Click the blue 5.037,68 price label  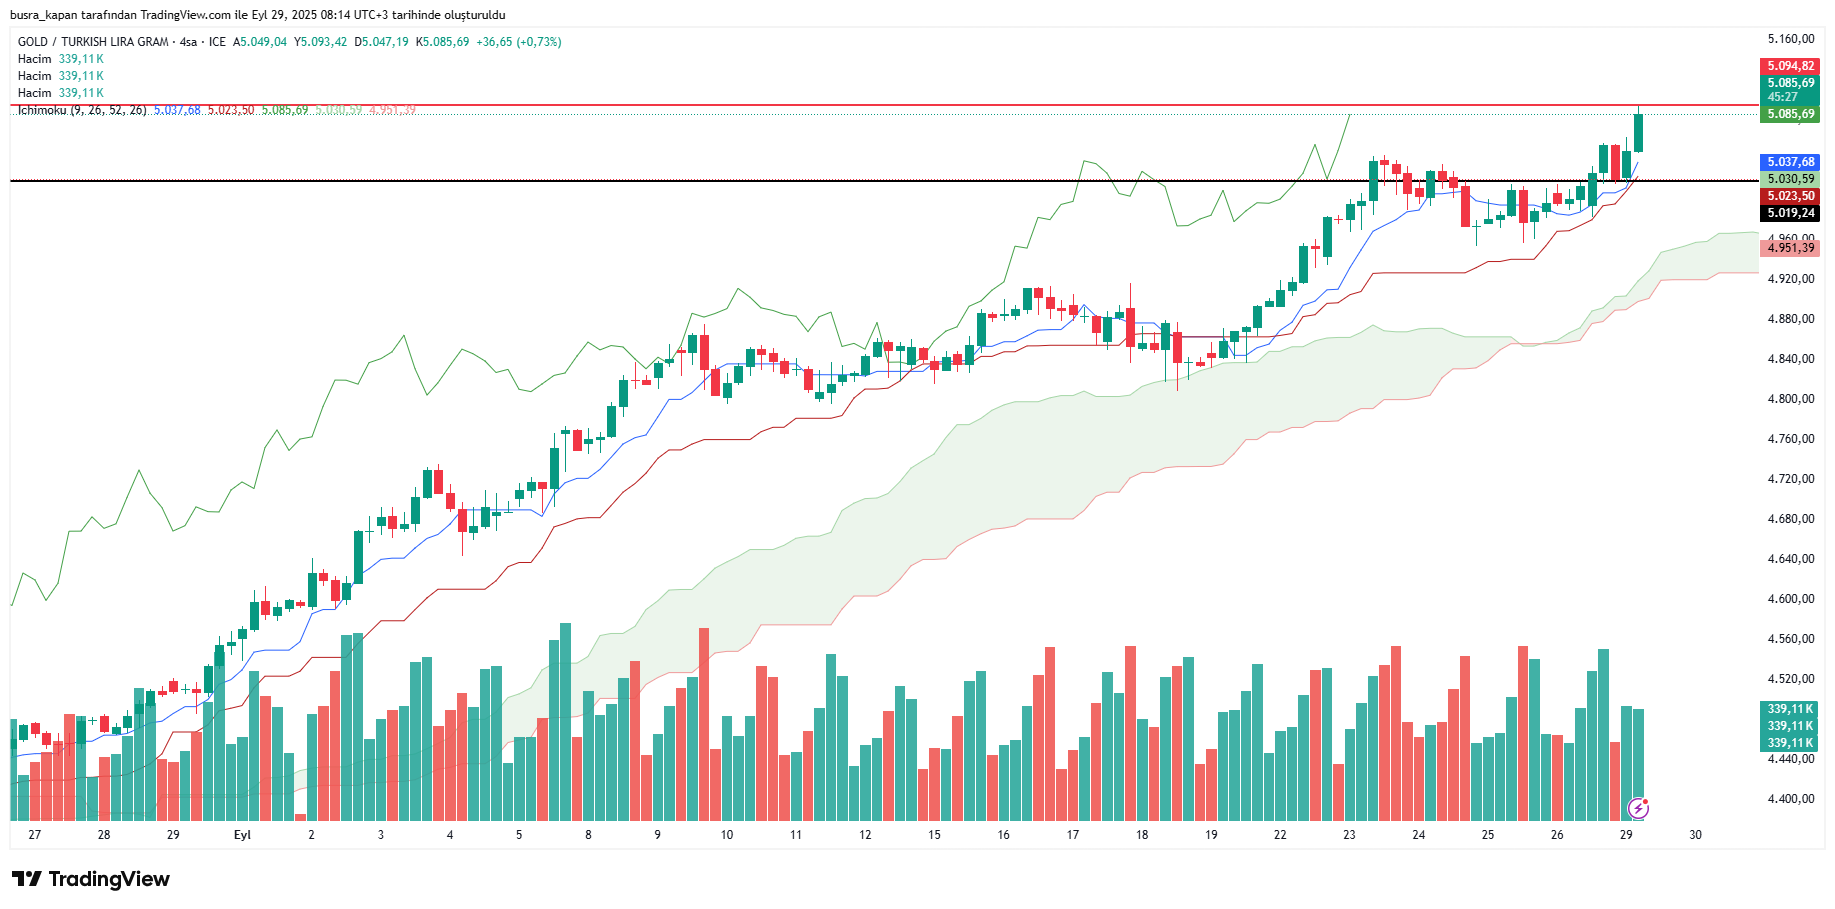[x=1790, y=162]
